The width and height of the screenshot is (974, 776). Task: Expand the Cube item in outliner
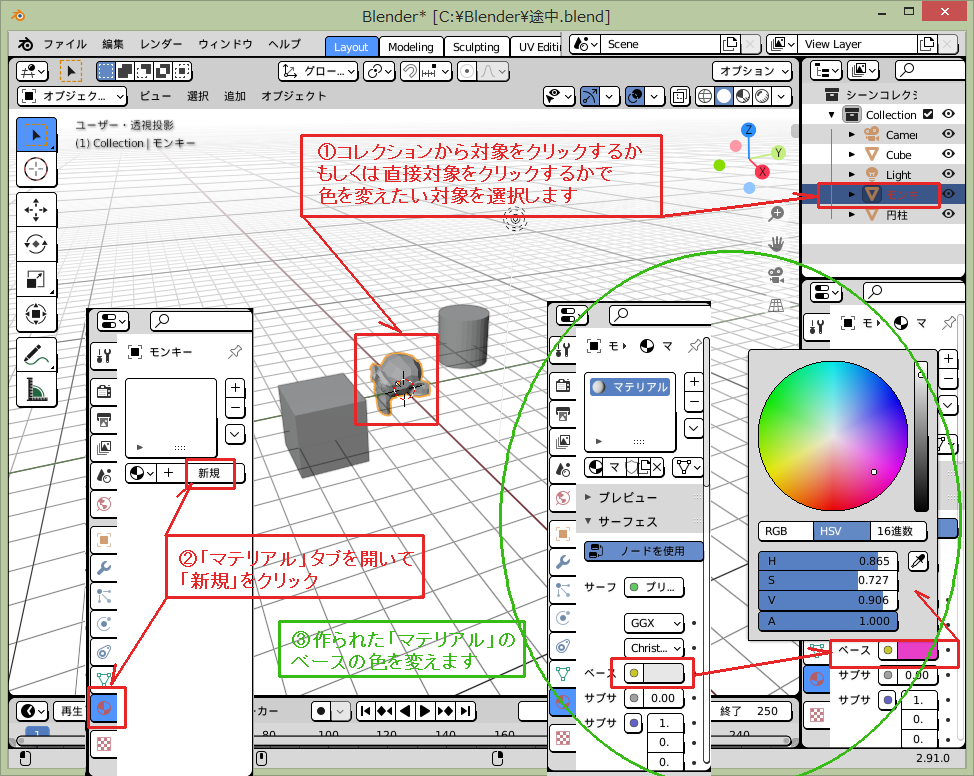click(852, 155)
